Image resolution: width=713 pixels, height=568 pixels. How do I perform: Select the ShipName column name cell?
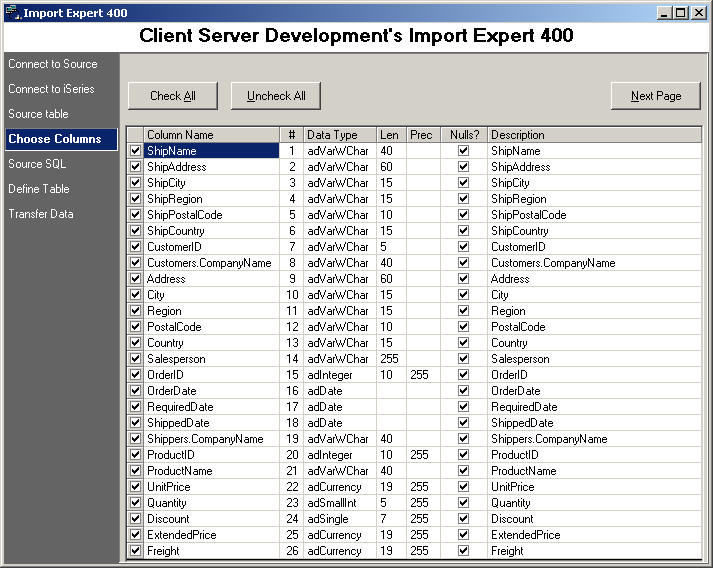pyautogui.click(x=211, y=151)
